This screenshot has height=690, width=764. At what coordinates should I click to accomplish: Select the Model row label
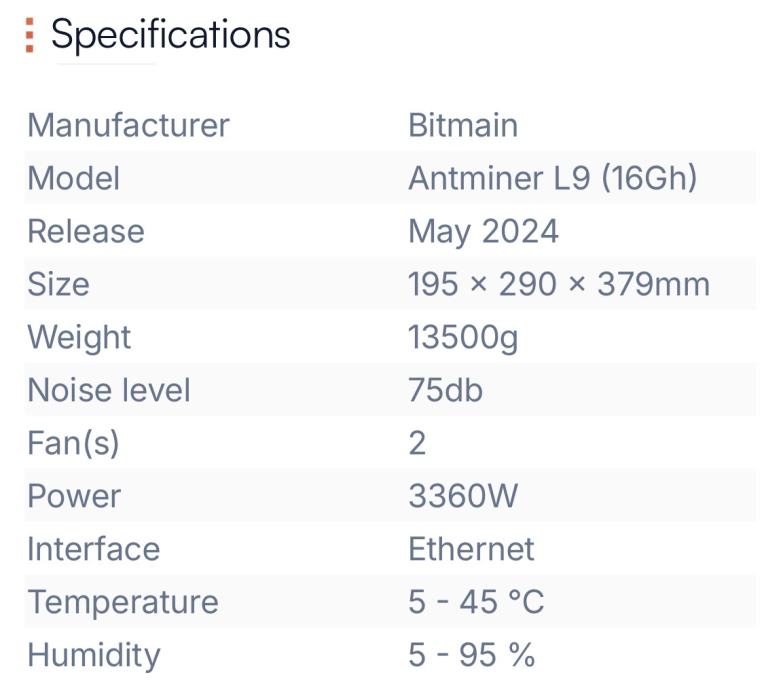(x=73, y=178)
